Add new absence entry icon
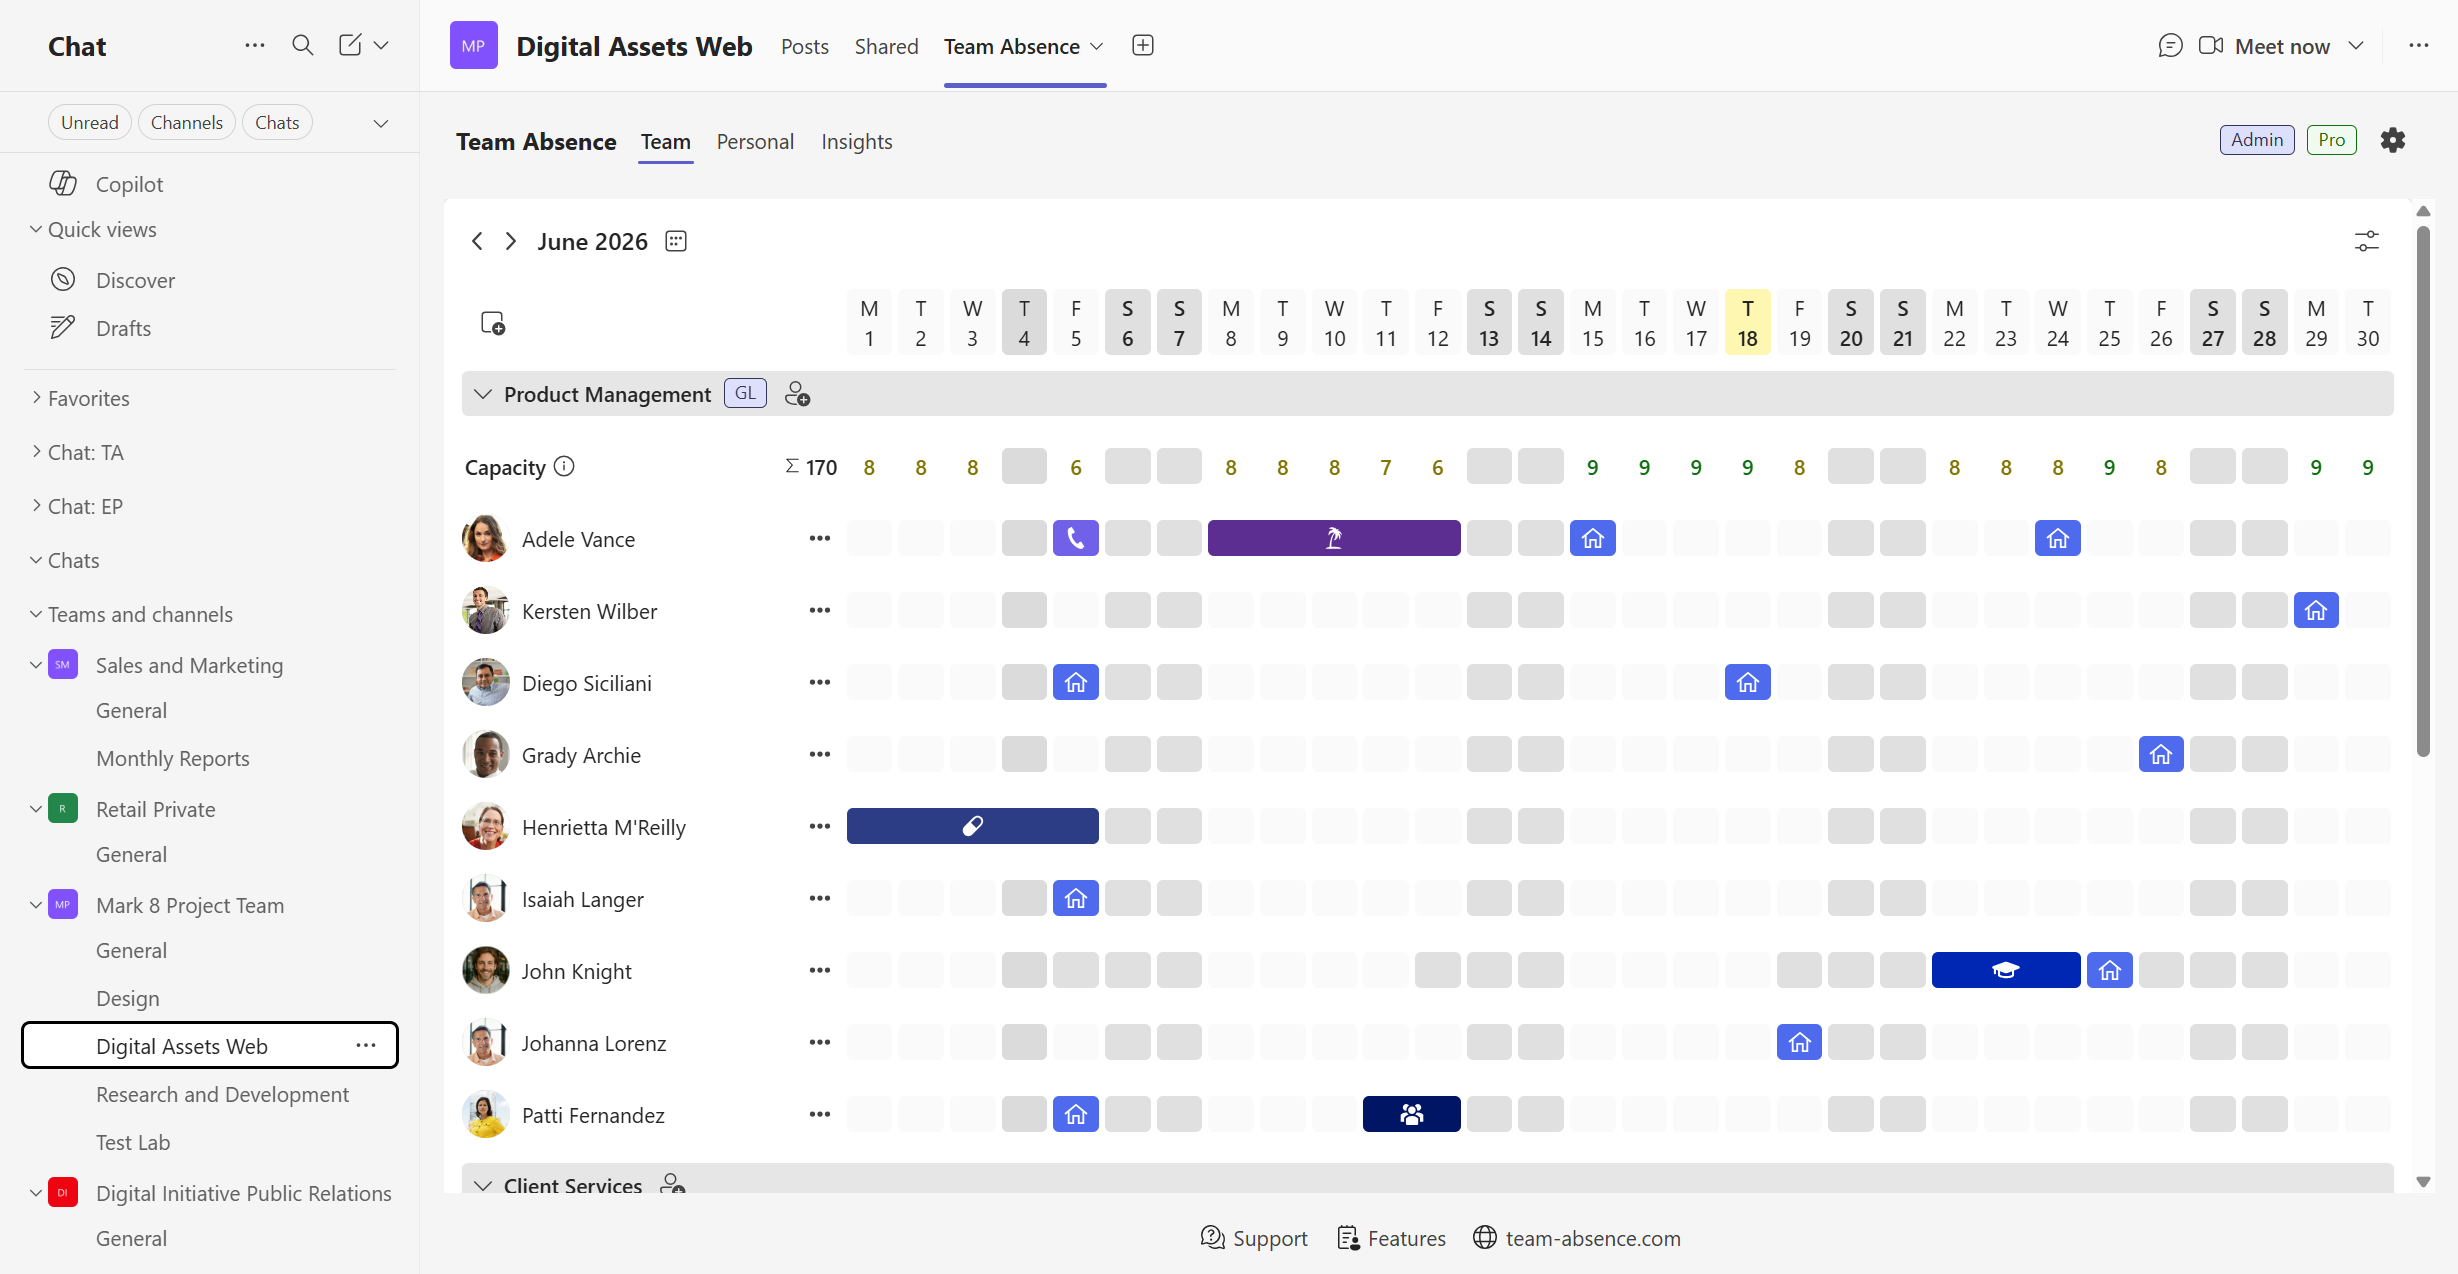This screenshot has width=2458, height=1274. pyautogui.click(x=493, y=323)
